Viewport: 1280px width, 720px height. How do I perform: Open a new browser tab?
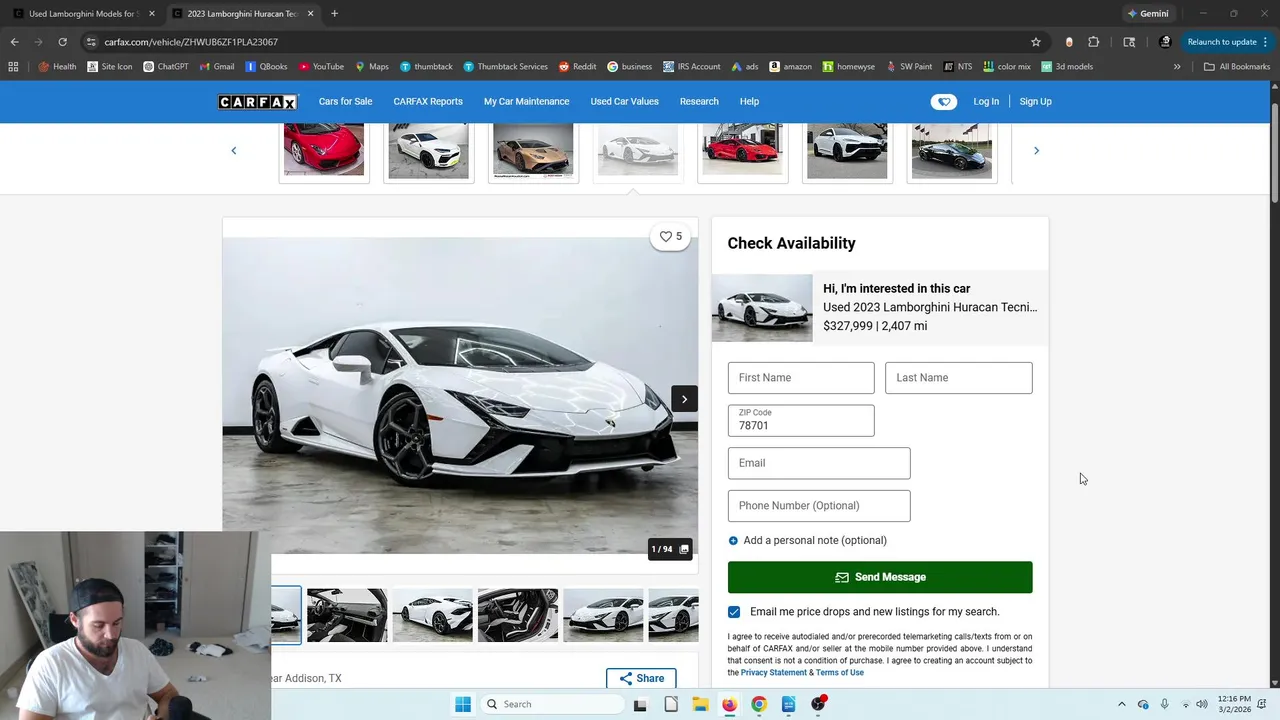pos(334,14)
